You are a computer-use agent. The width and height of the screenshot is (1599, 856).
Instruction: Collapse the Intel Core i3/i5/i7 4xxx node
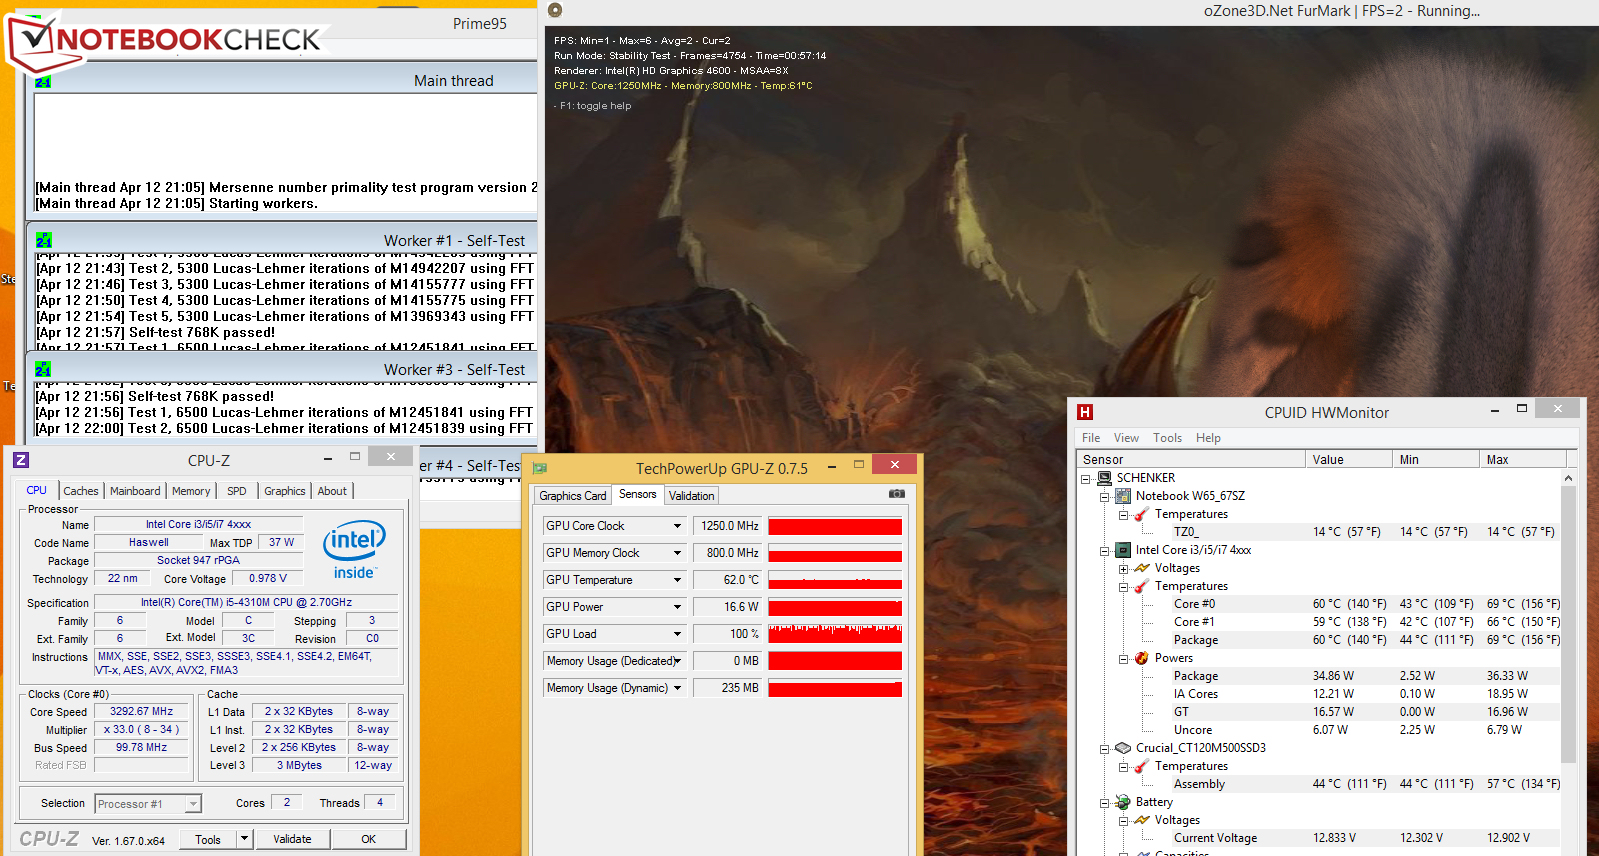coord(1104,551)
